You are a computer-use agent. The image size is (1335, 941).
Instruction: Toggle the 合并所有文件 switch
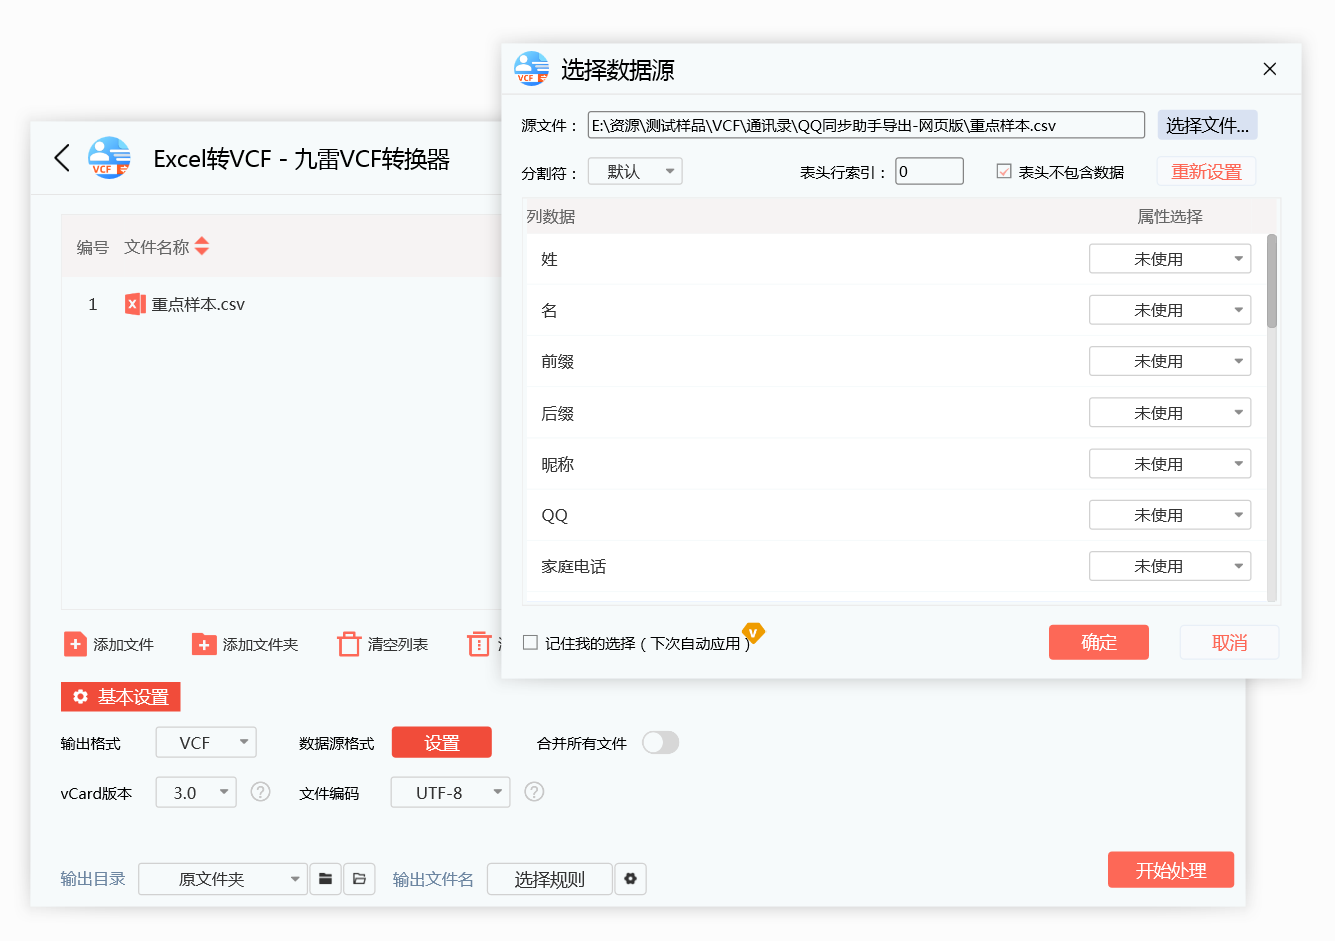click(x=660, y=742)
